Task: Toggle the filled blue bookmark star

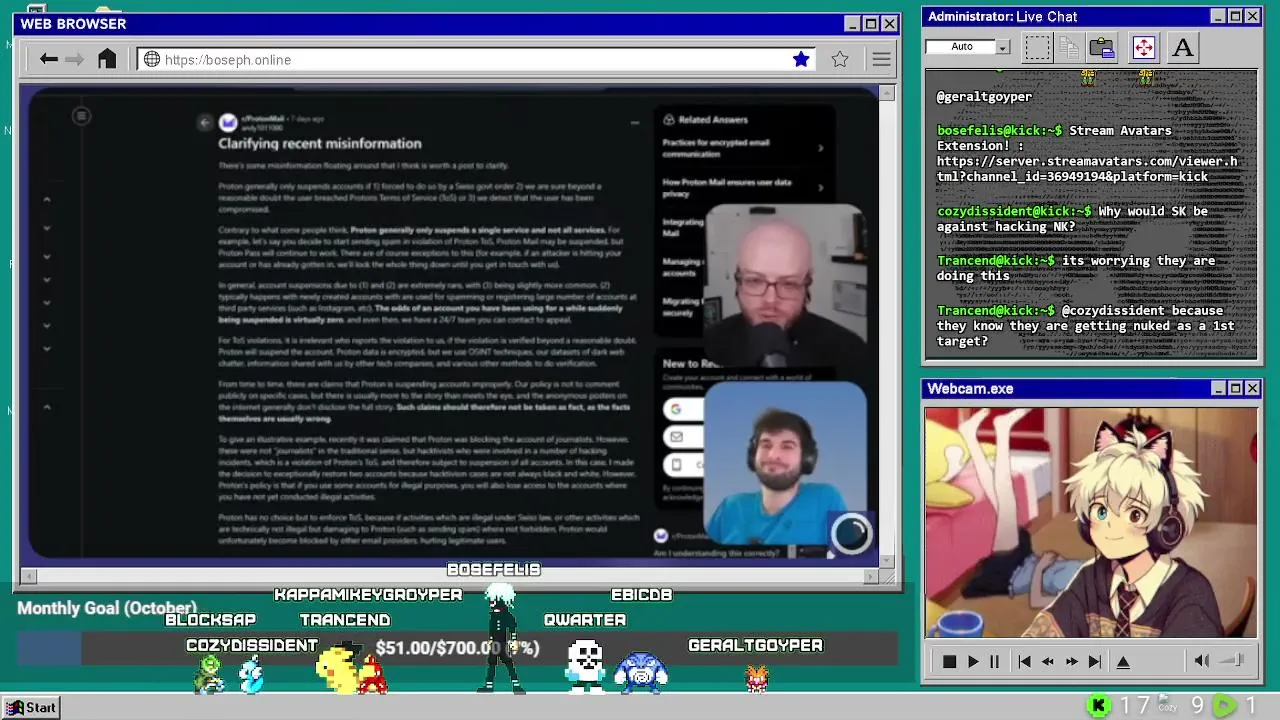Action: tap(801, 60)
